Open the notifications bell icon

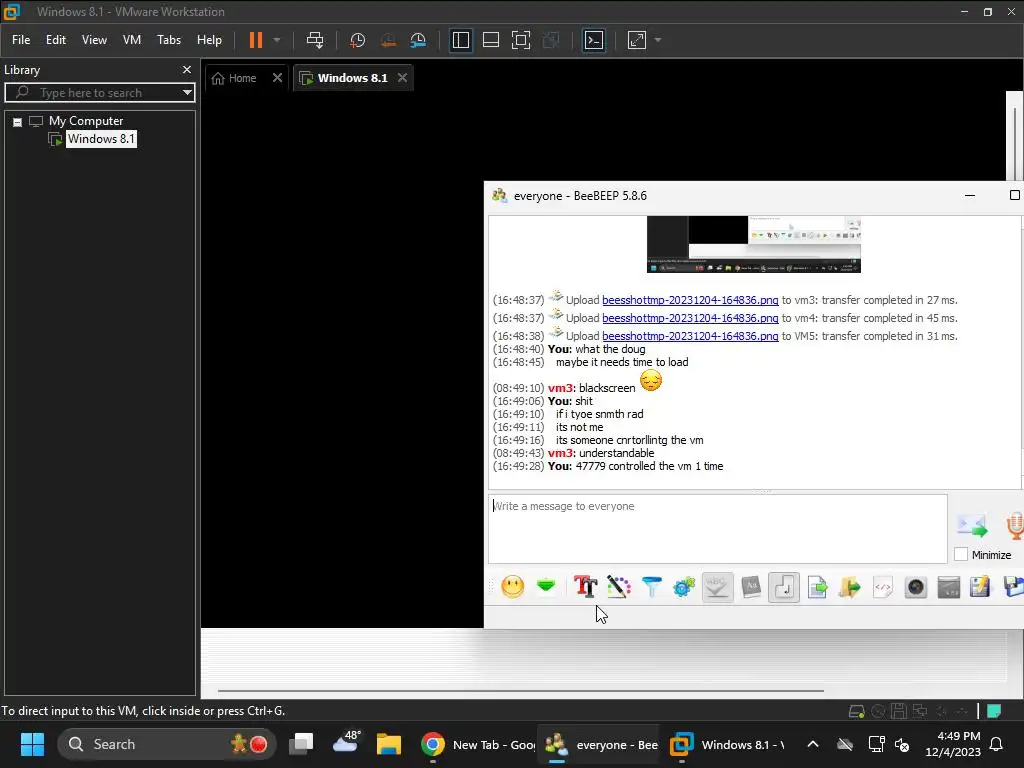(997, 744)
